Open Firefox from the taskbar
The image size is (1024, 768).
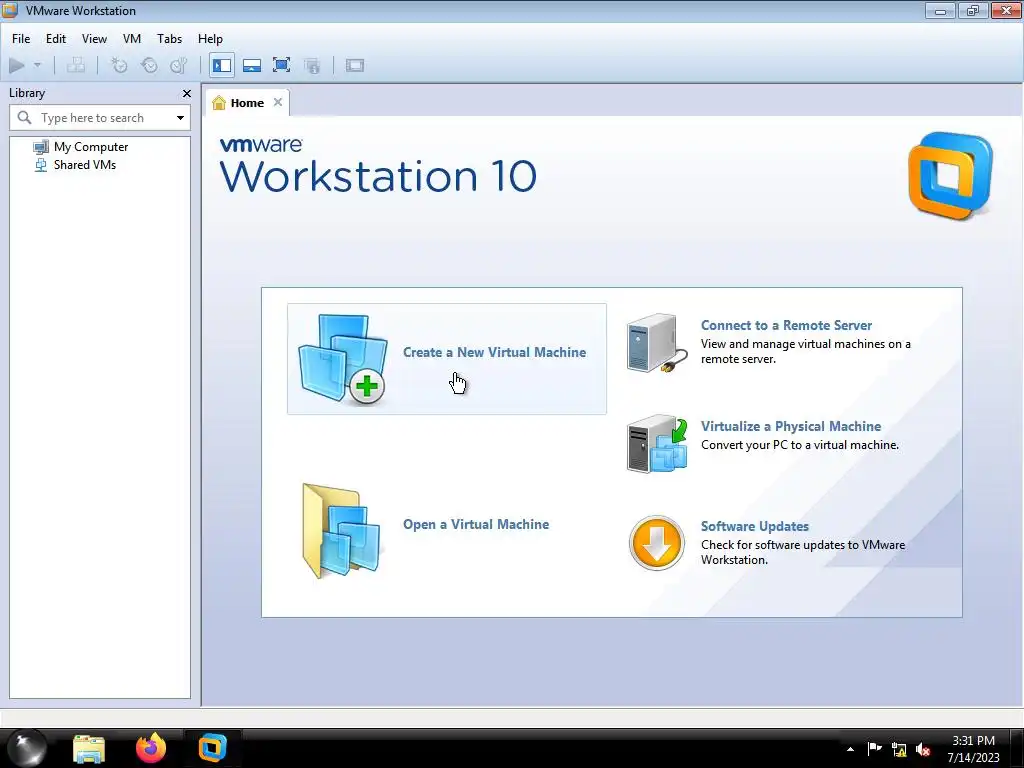click(151, 748)
